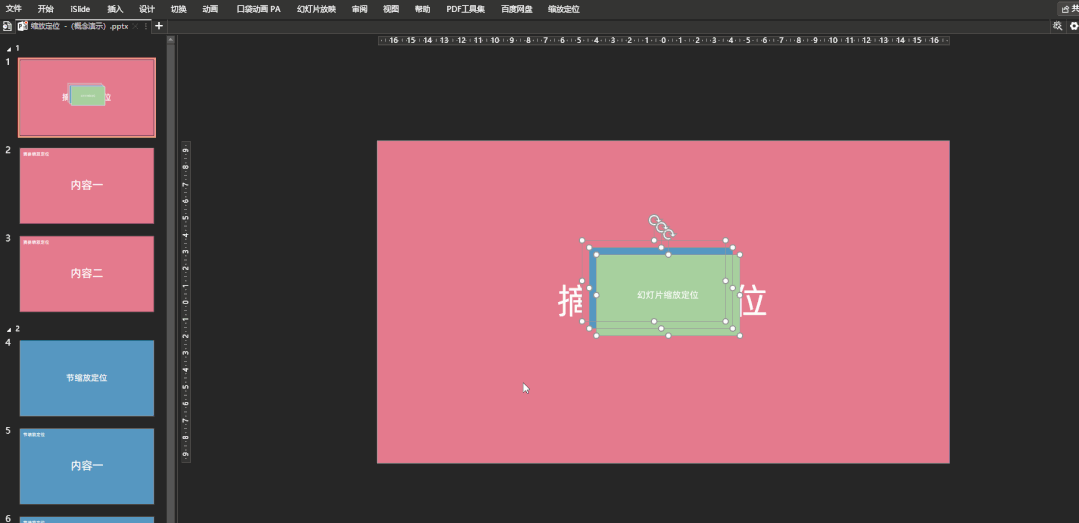This screenshot has width=1079, height=523.
Task: Select slide 5 blue 内容一 thumbnail
Action: pos(87,466)
